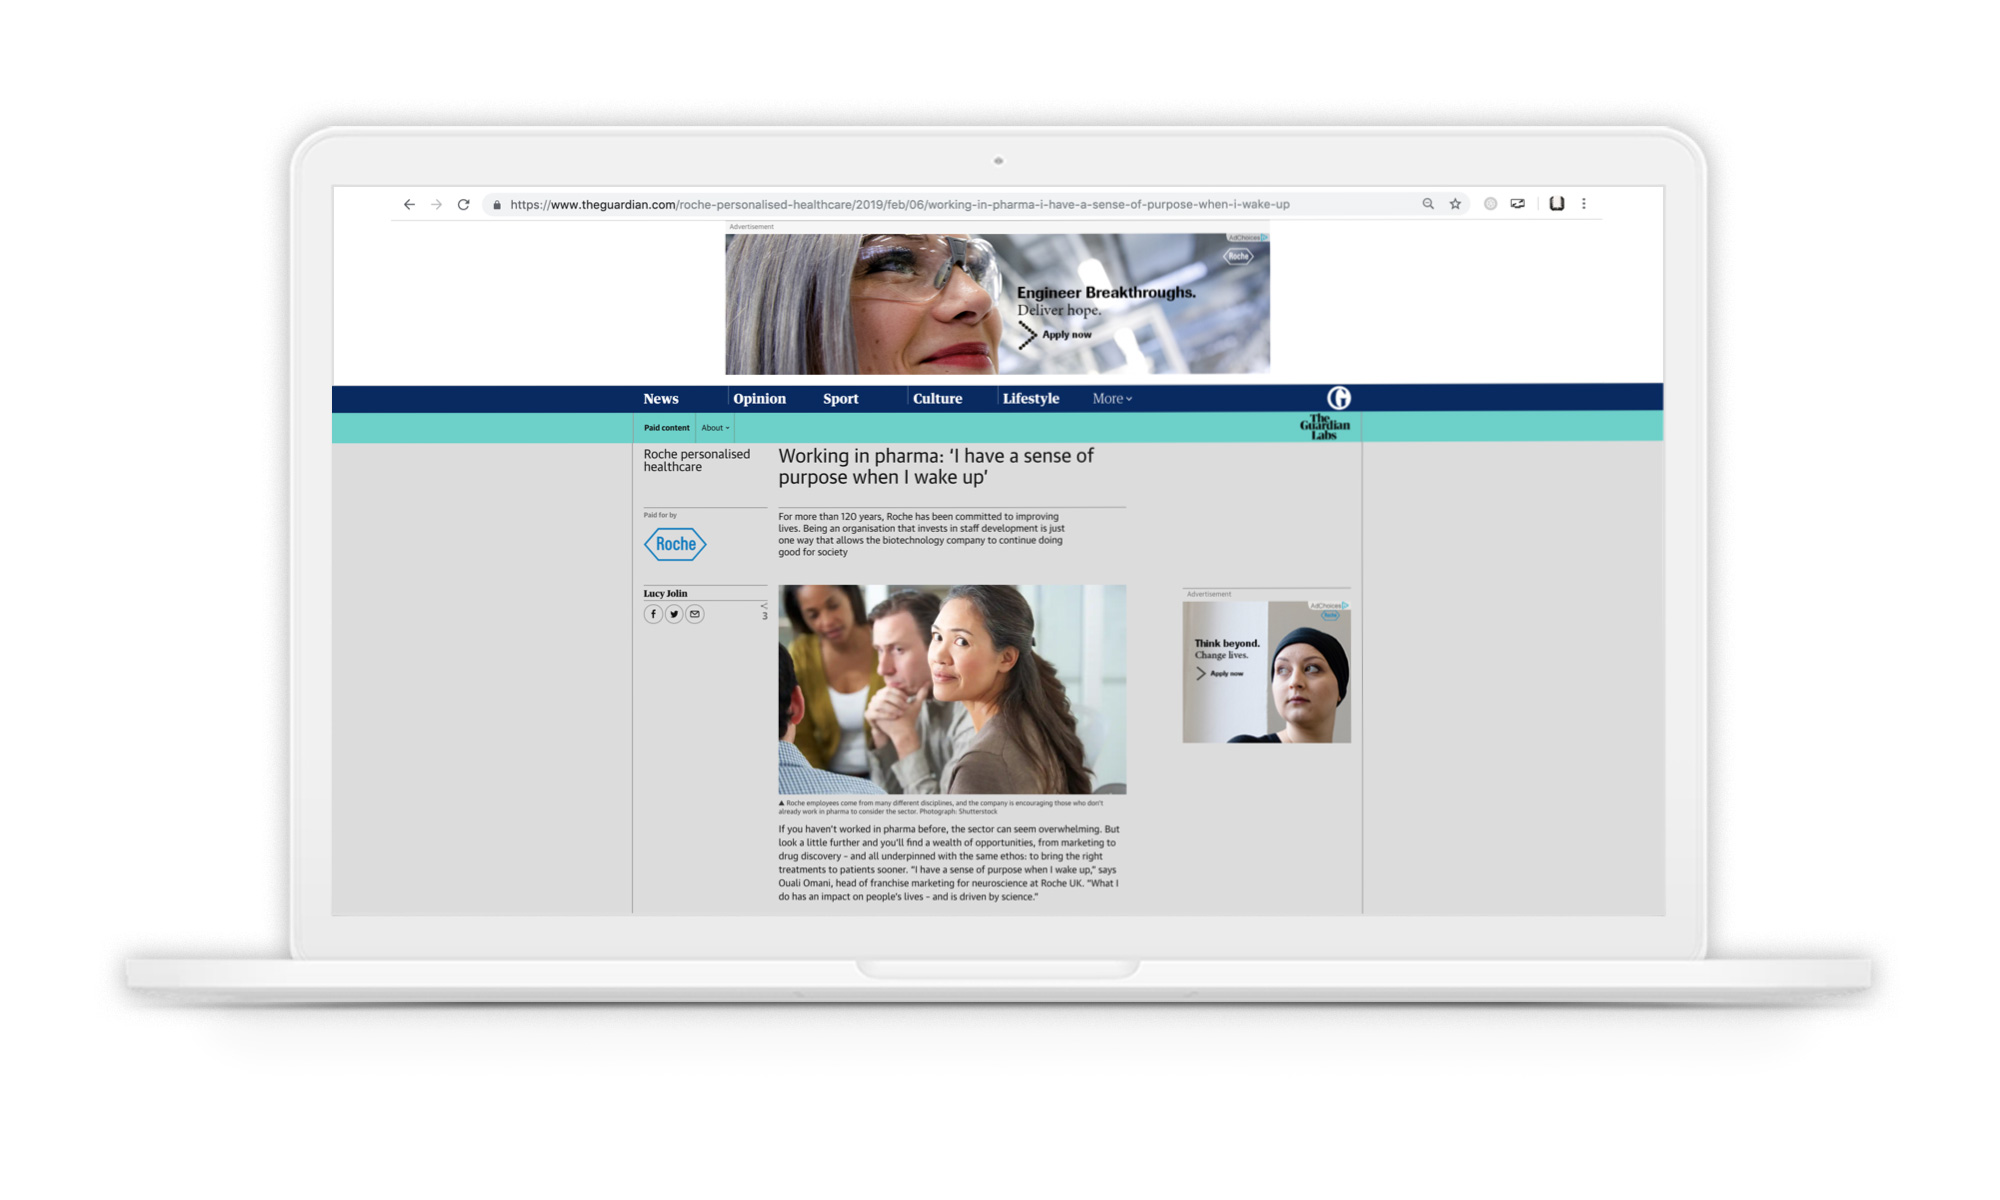Open the Lifestyle section
This screenshot has height=1200, width=2000.
[1031, 398]
